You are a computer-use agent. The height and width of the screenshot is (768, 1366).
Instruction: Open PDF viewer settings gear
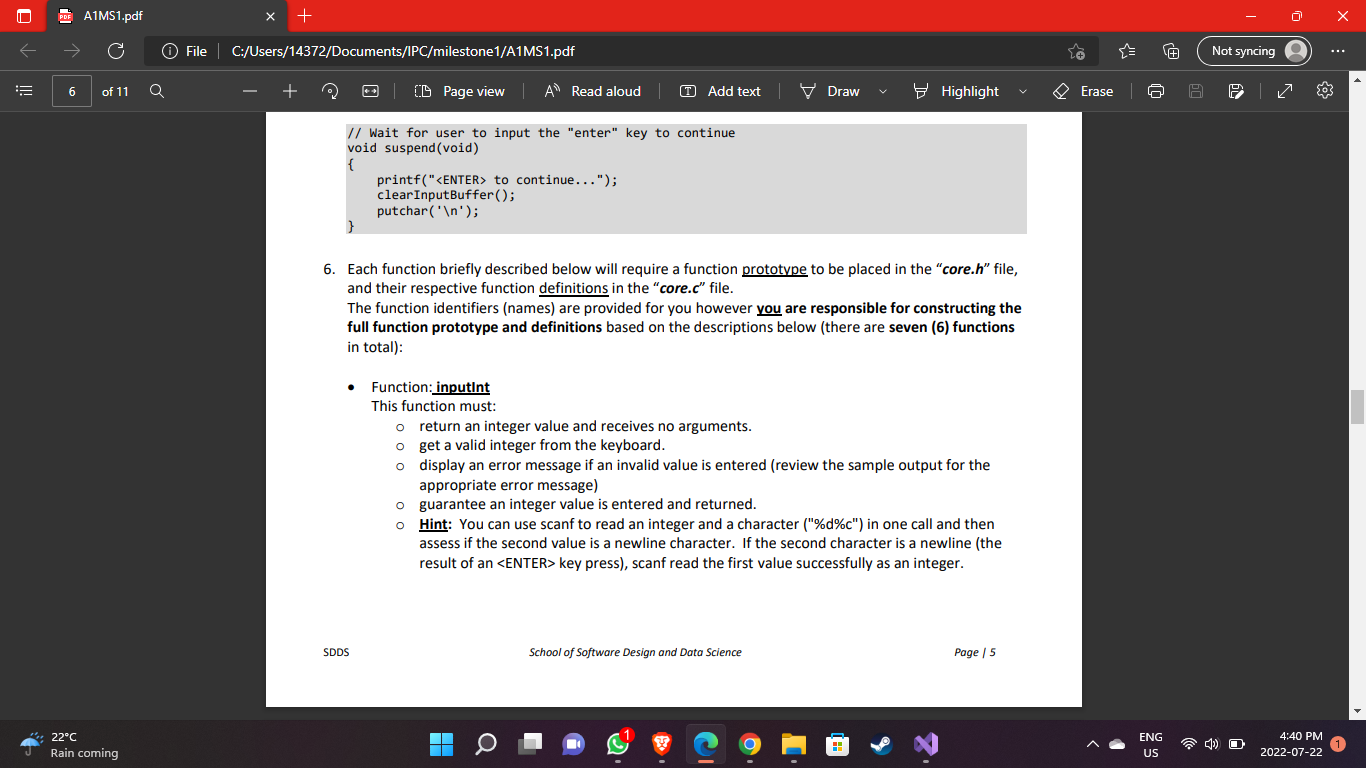coord(1324,91)
